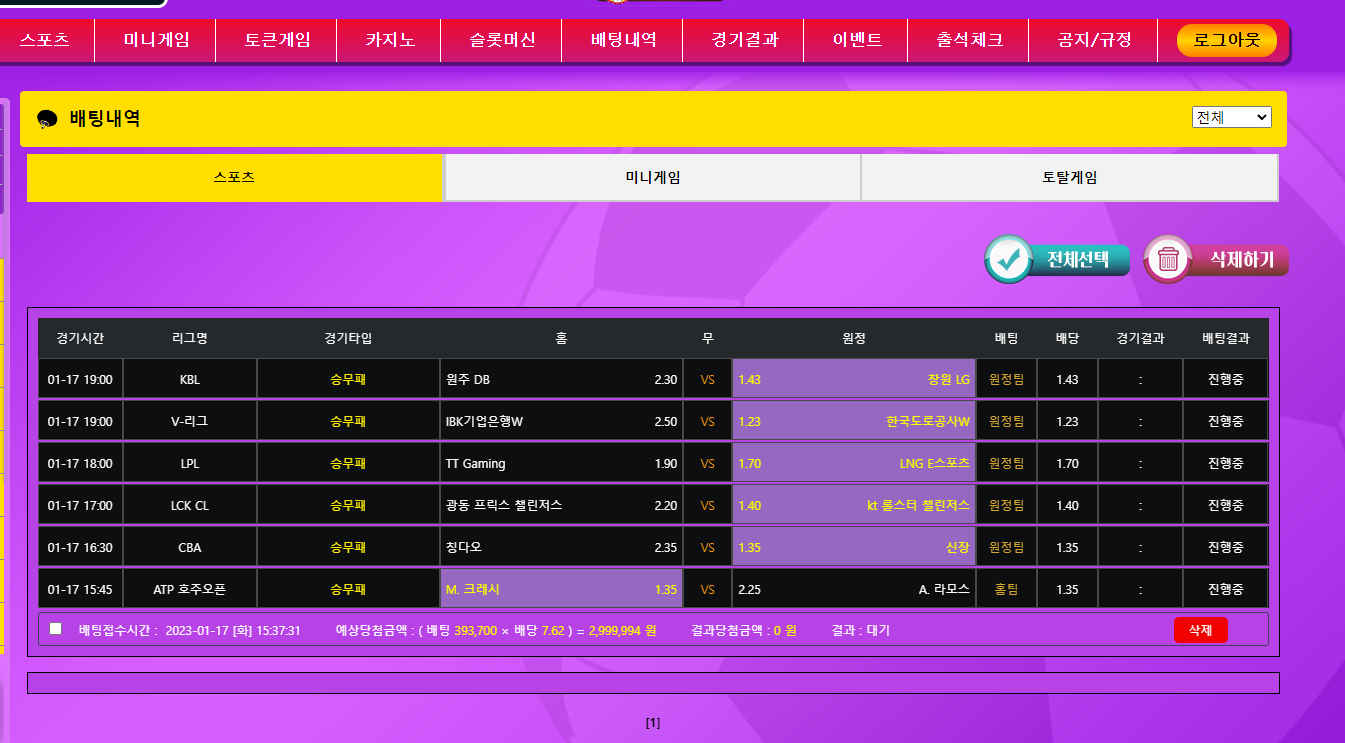This screenshot has width=1345, height=743.
Task: Open 공지/규정 menu item
Action: (x=1094, y=41)
